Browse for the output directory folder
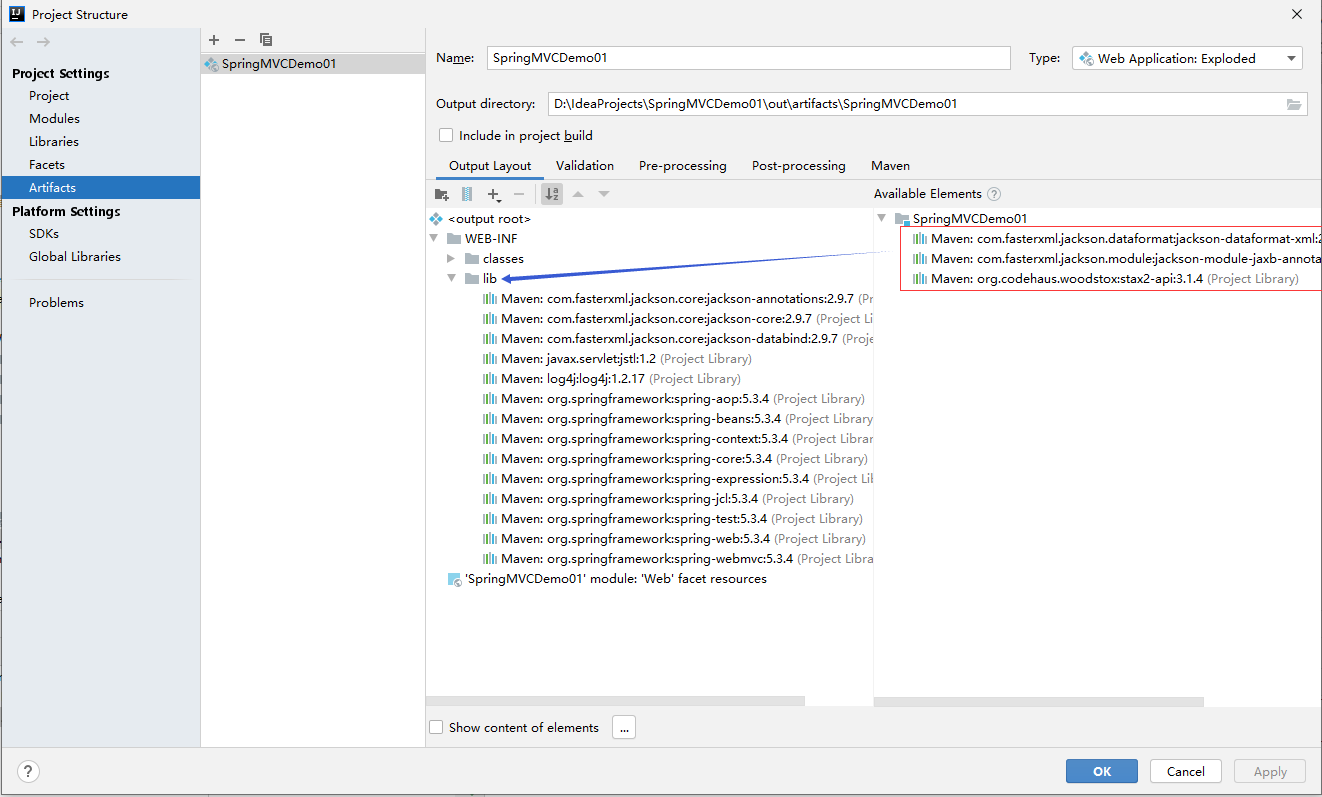This screenshot has width=1322, height=797. click(1294, 104)
